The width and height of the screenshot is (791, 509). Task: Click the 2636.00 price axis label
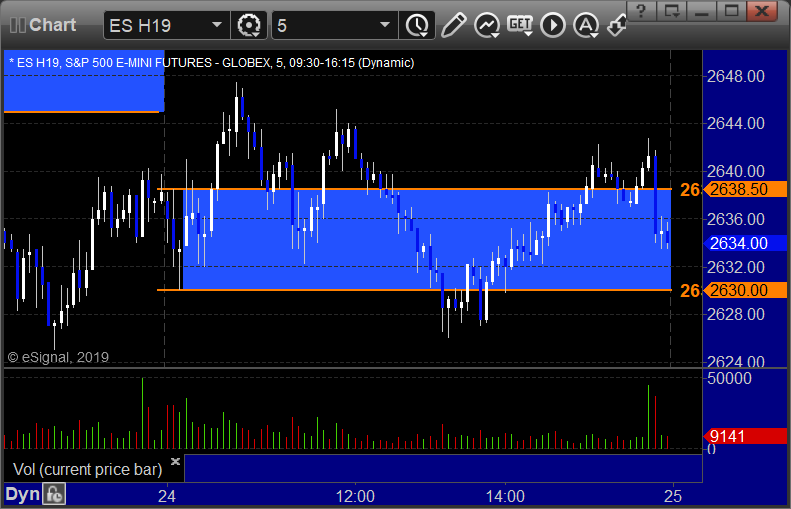click(736, 219)
